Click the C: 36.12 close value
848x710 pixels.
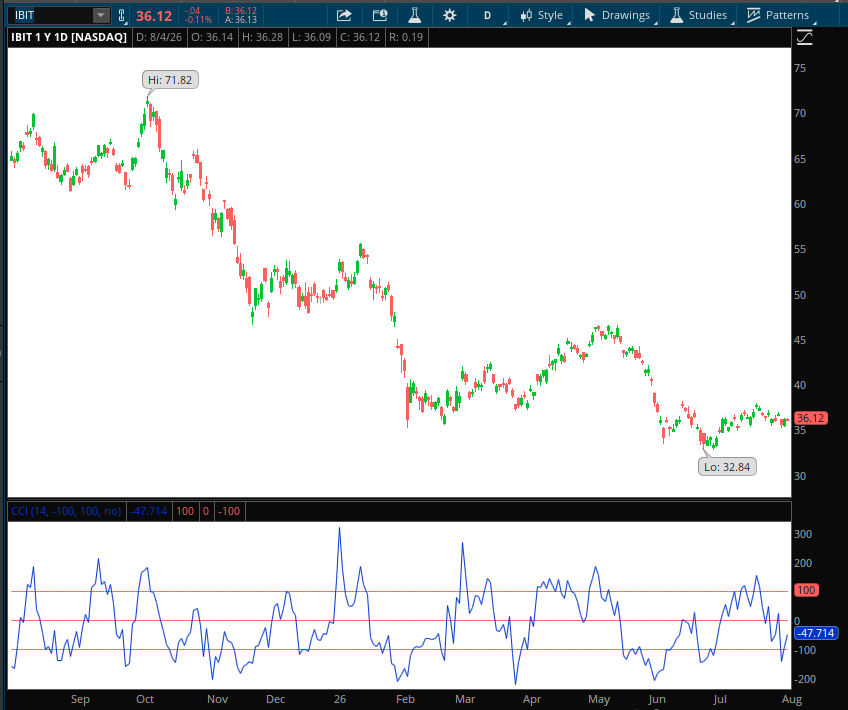tap(360, 37)
